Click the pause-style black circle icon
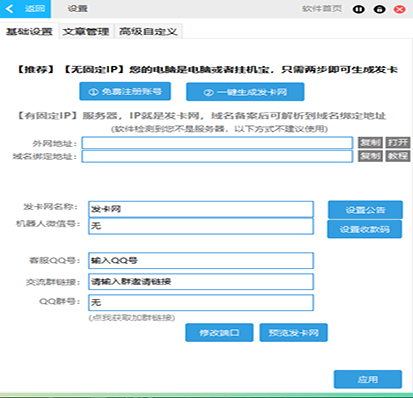 coord(359,9)
